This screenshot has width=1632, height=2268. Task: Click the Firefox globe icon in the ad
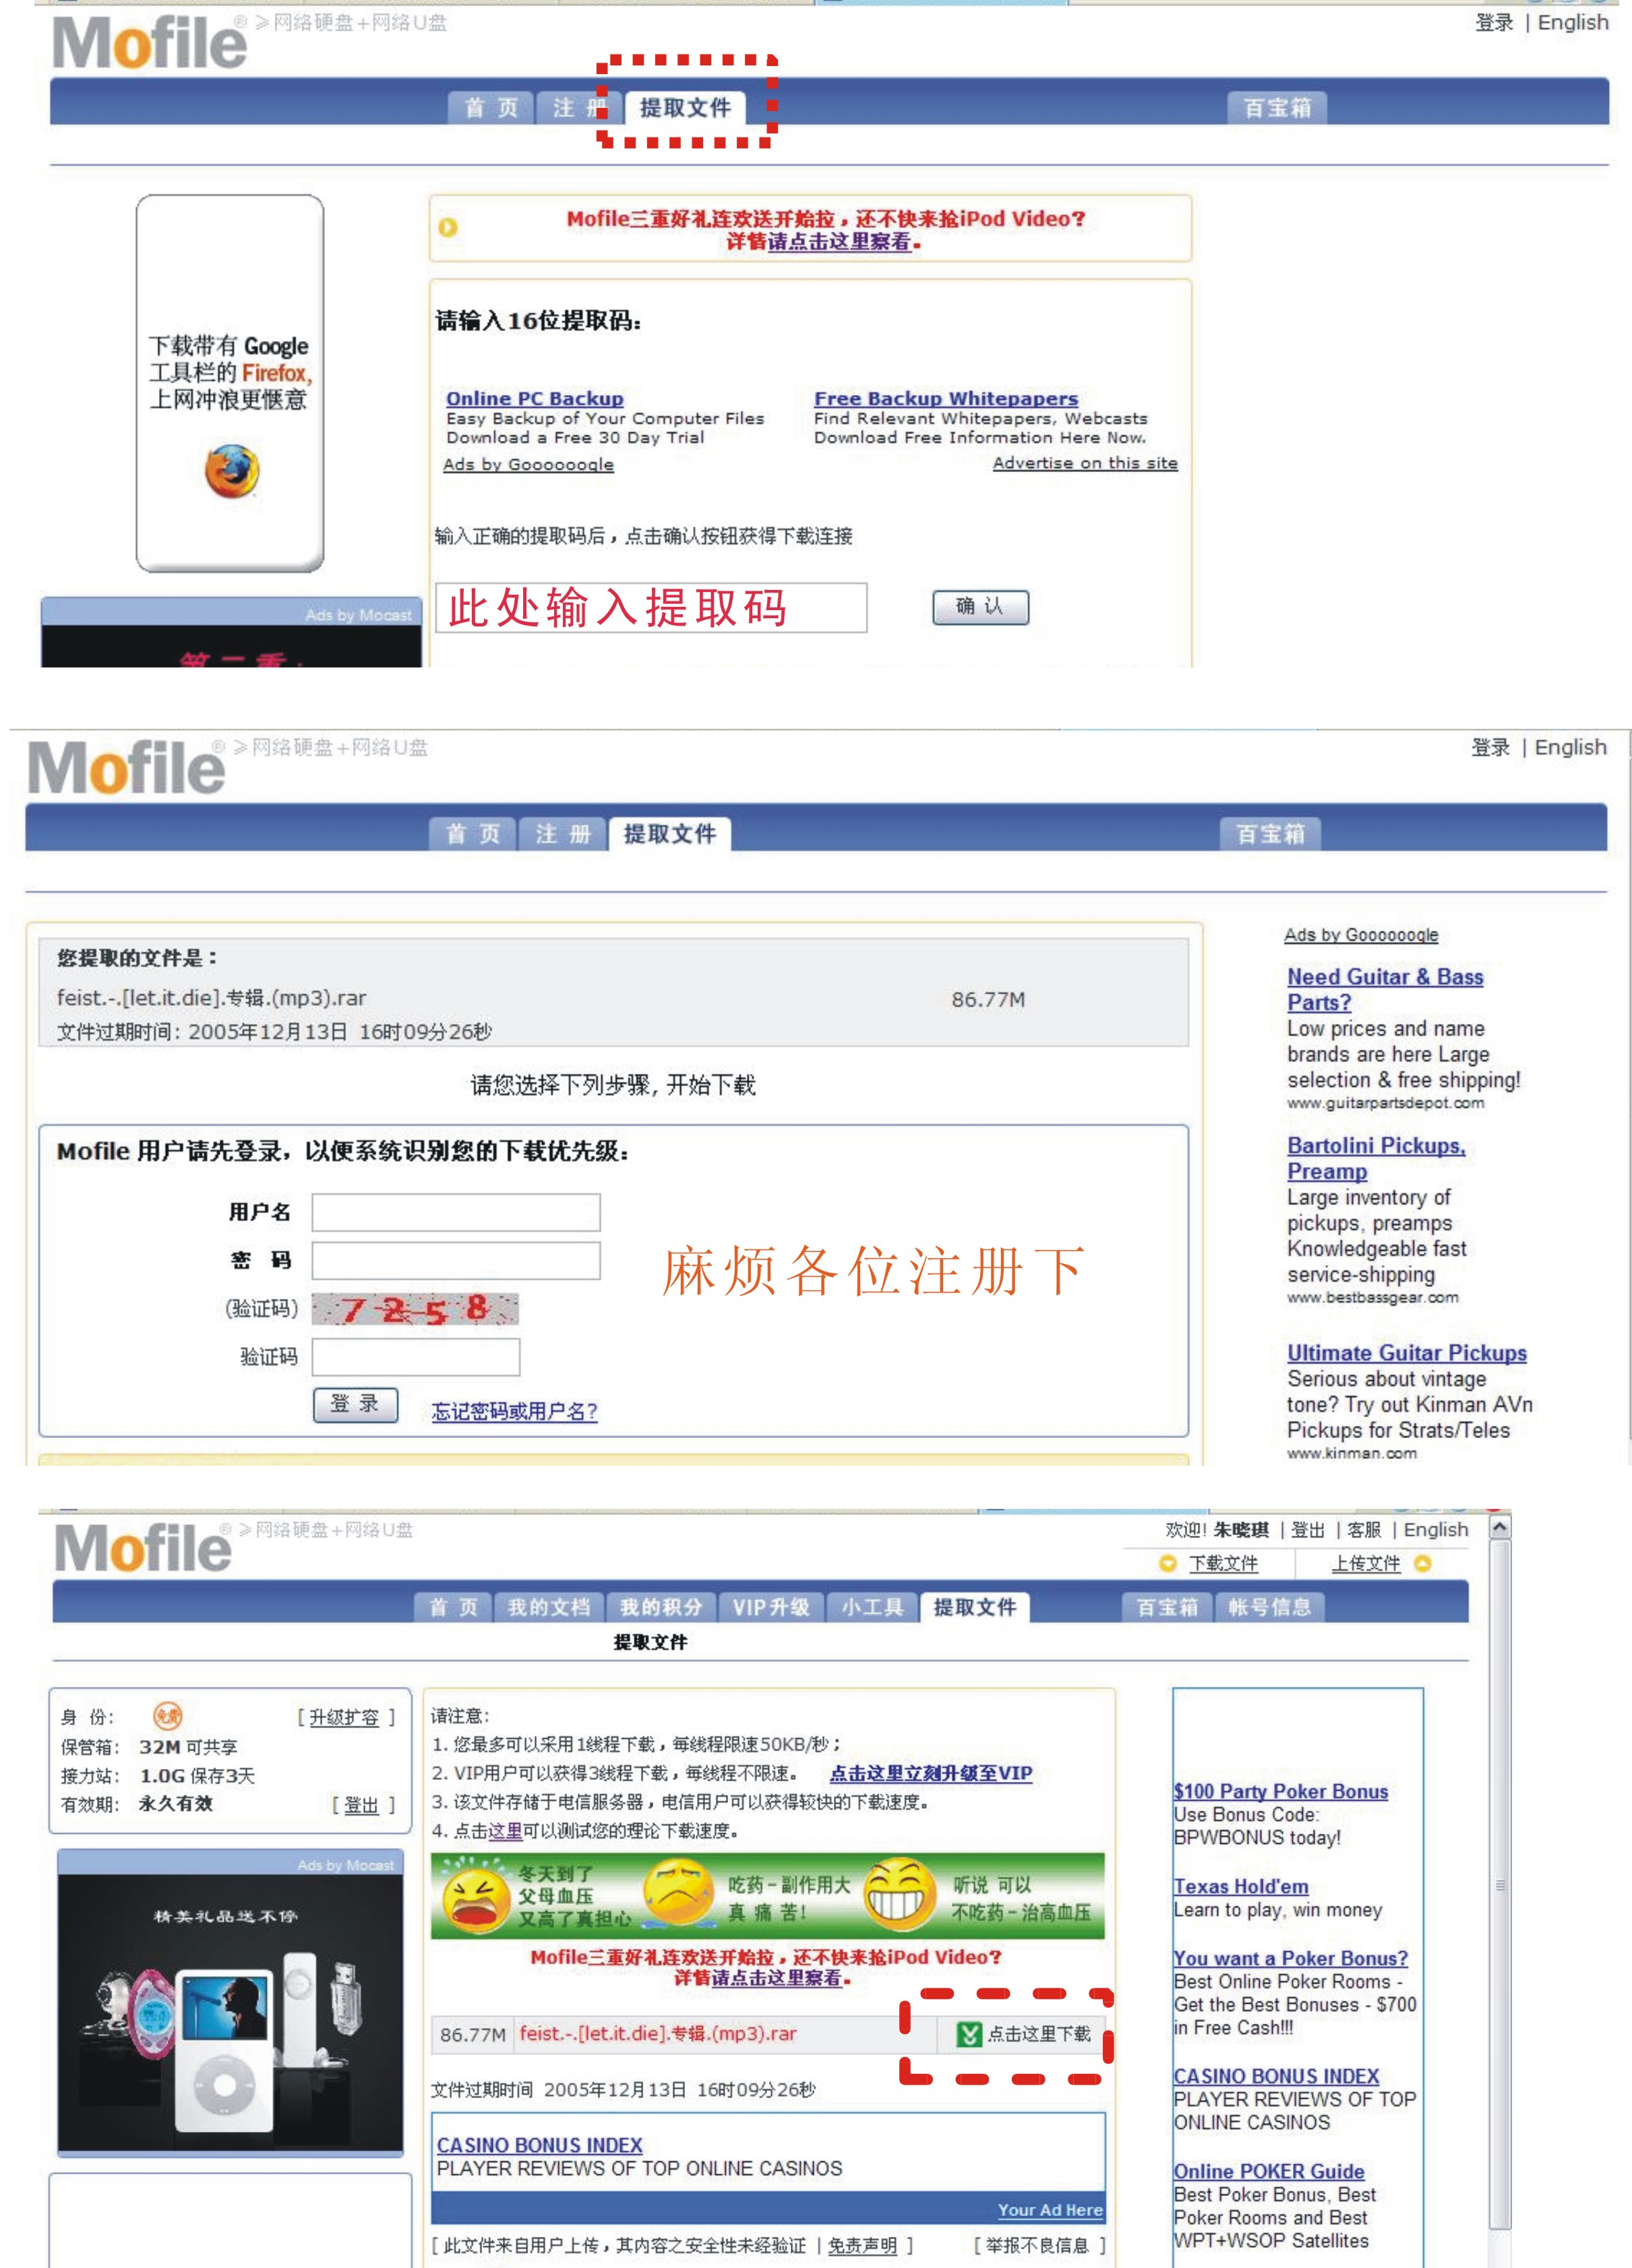pos(232,472)
